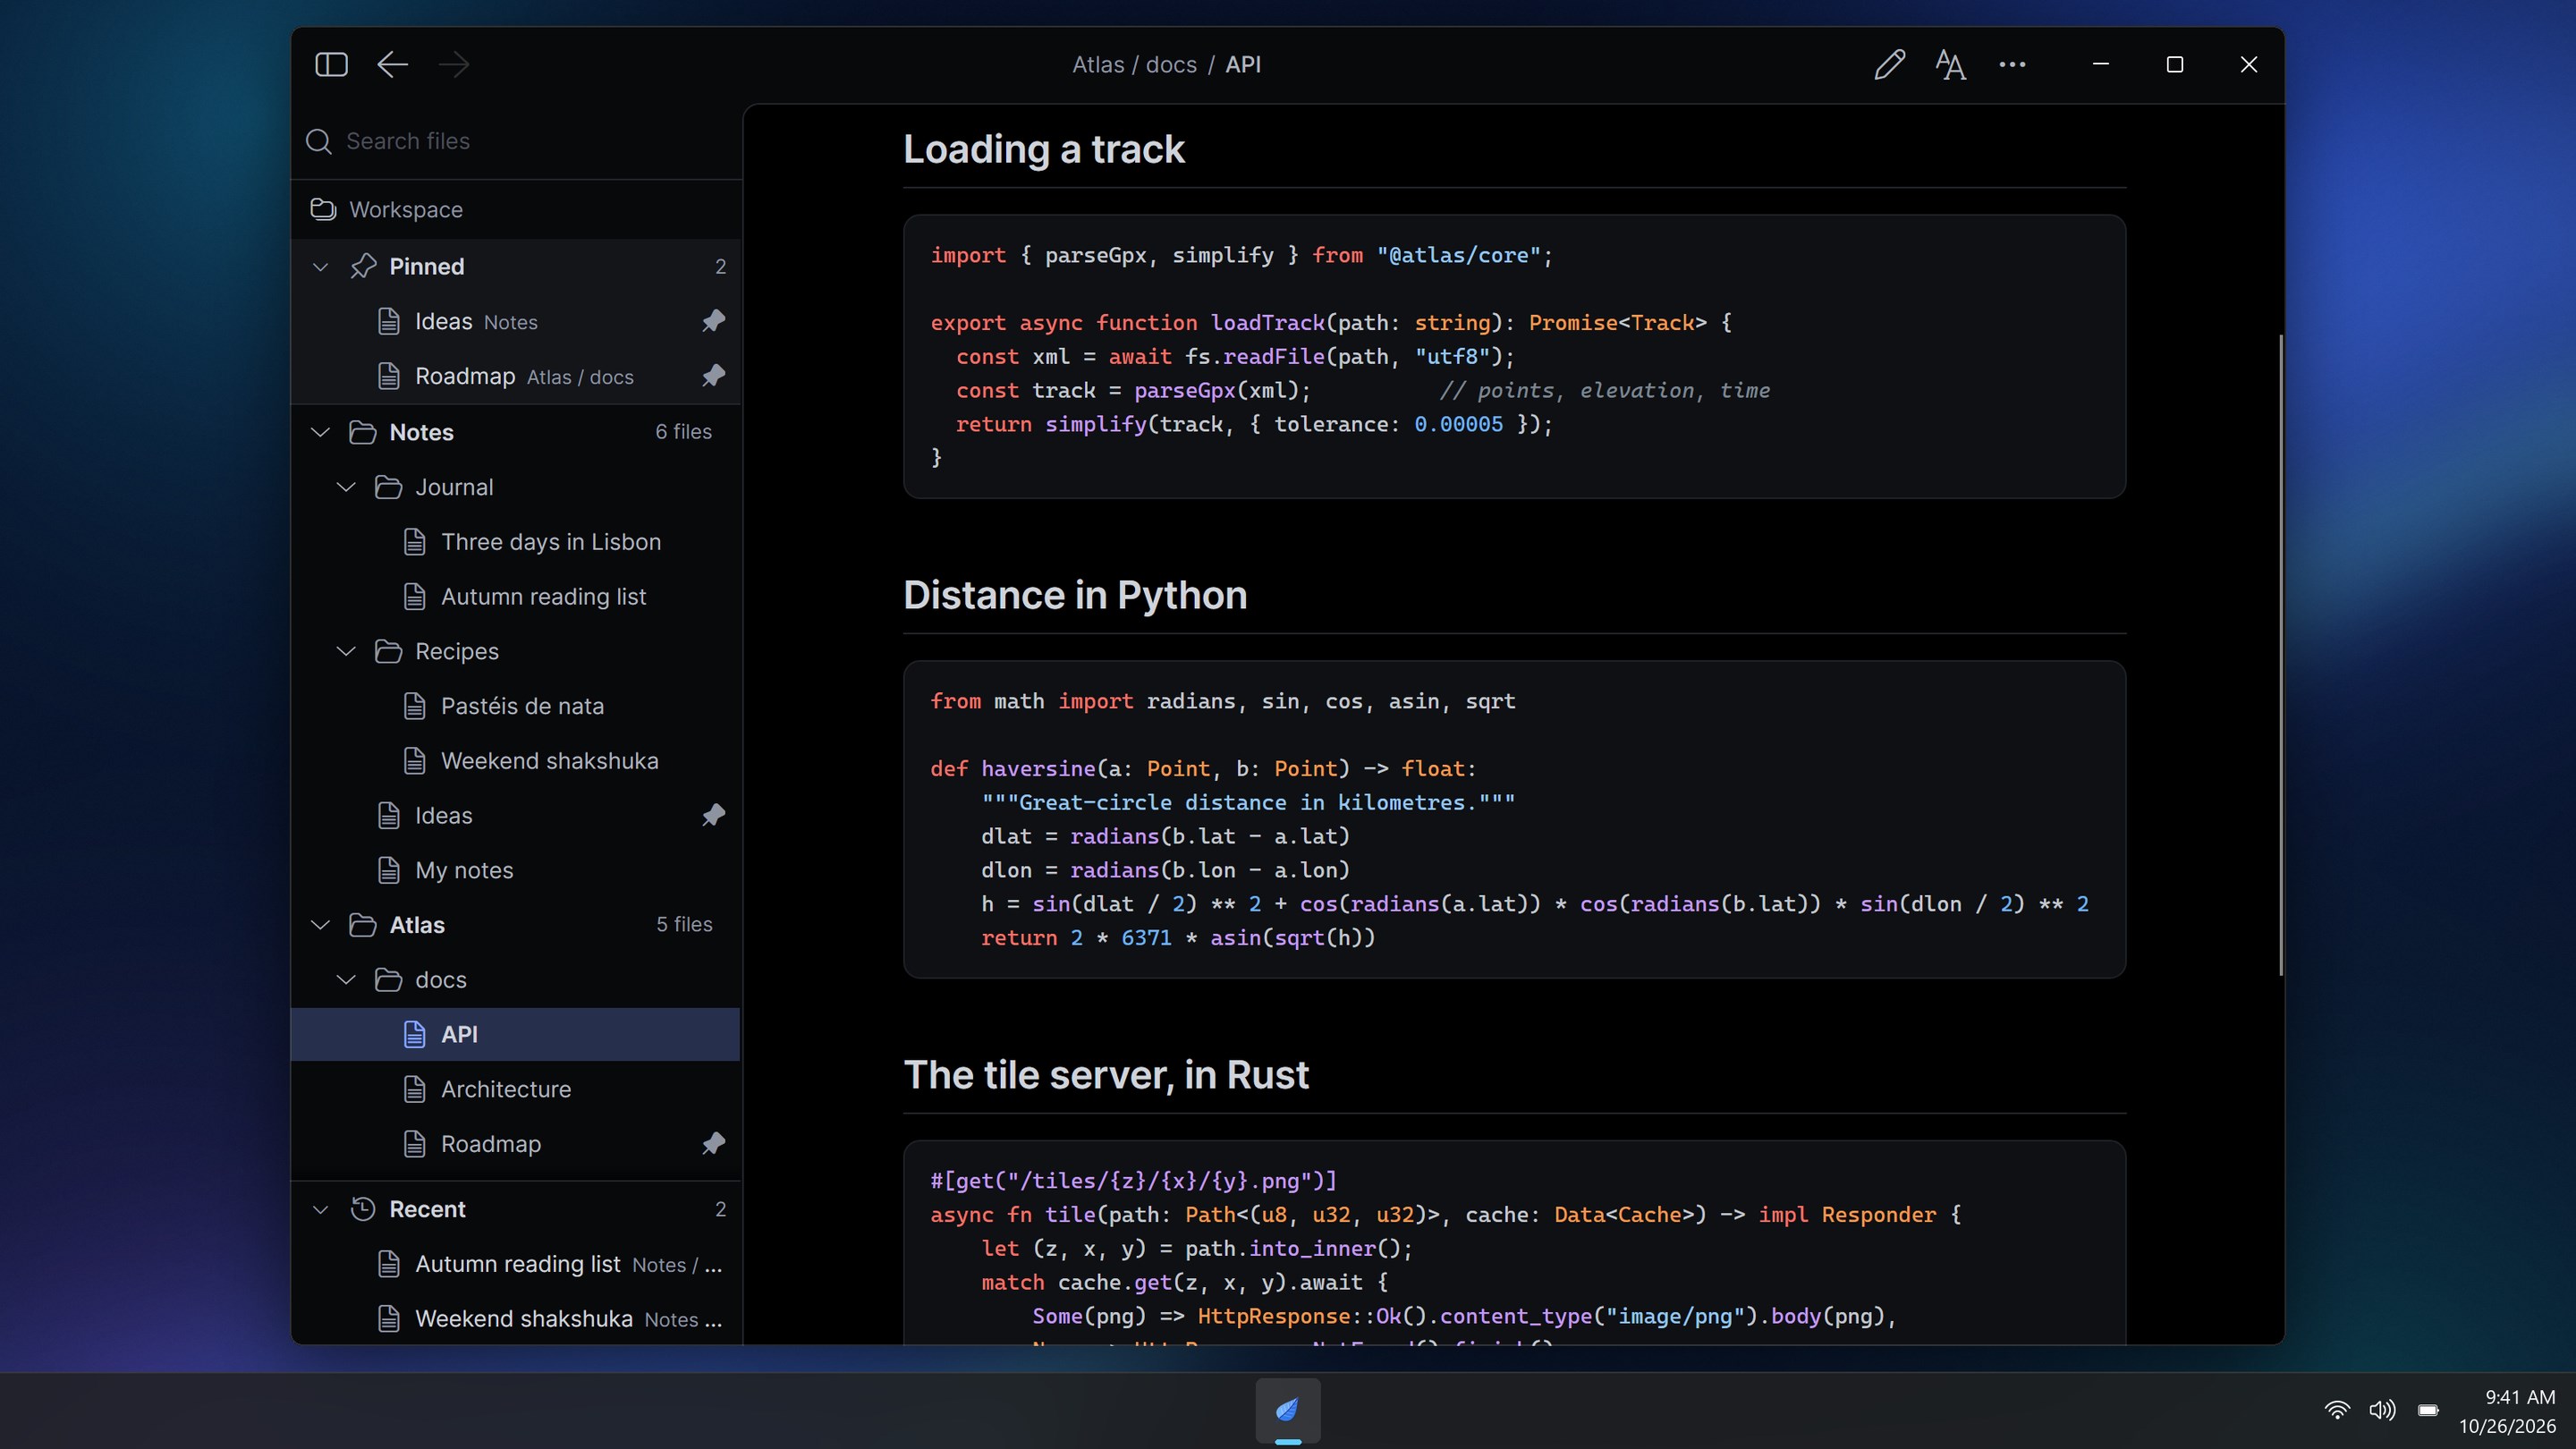Collapse the Atlas folder
The image size is (2576, 1449).
pos(320,925)
